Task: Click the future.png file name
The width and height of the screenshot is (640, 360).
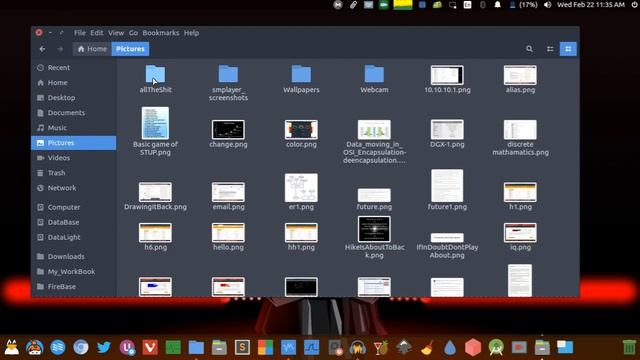Action: 374,207
